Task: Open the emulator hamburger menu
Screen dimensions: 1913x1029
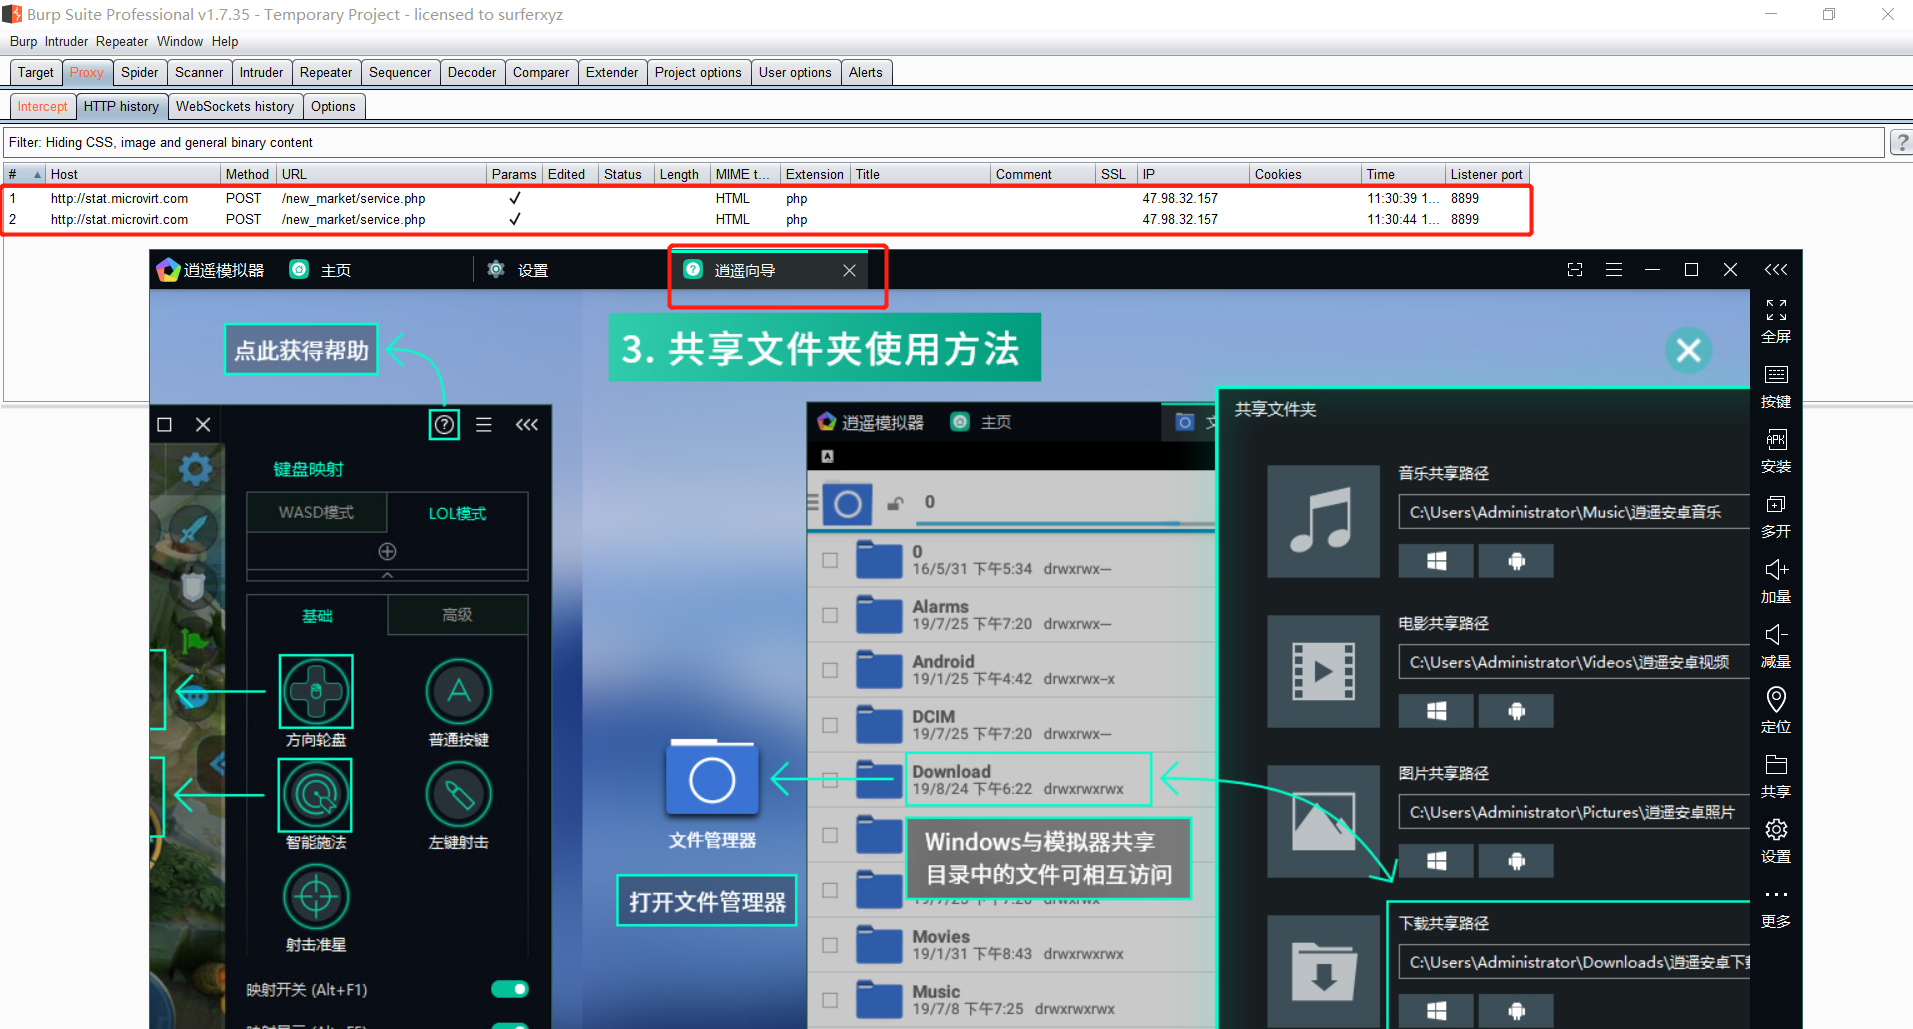Action: coord(1613,270)
